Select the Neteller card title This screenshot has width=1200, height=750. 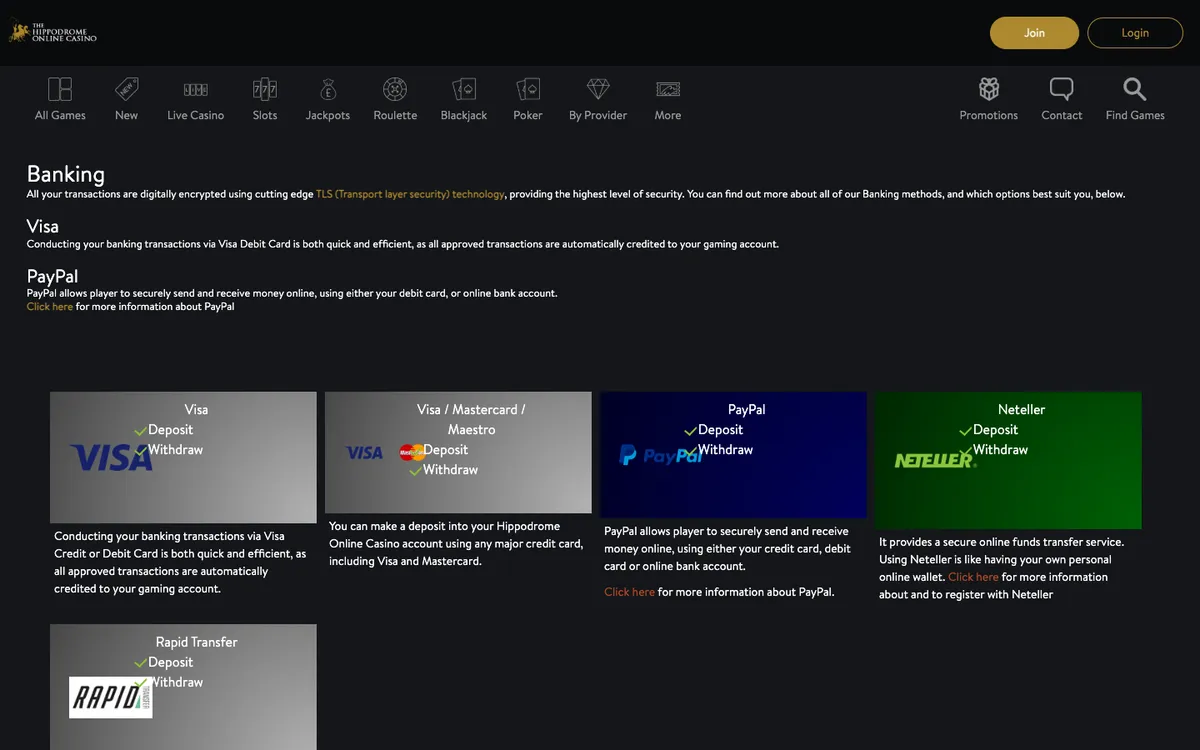pyautogui.click(x=1021, y=410)
